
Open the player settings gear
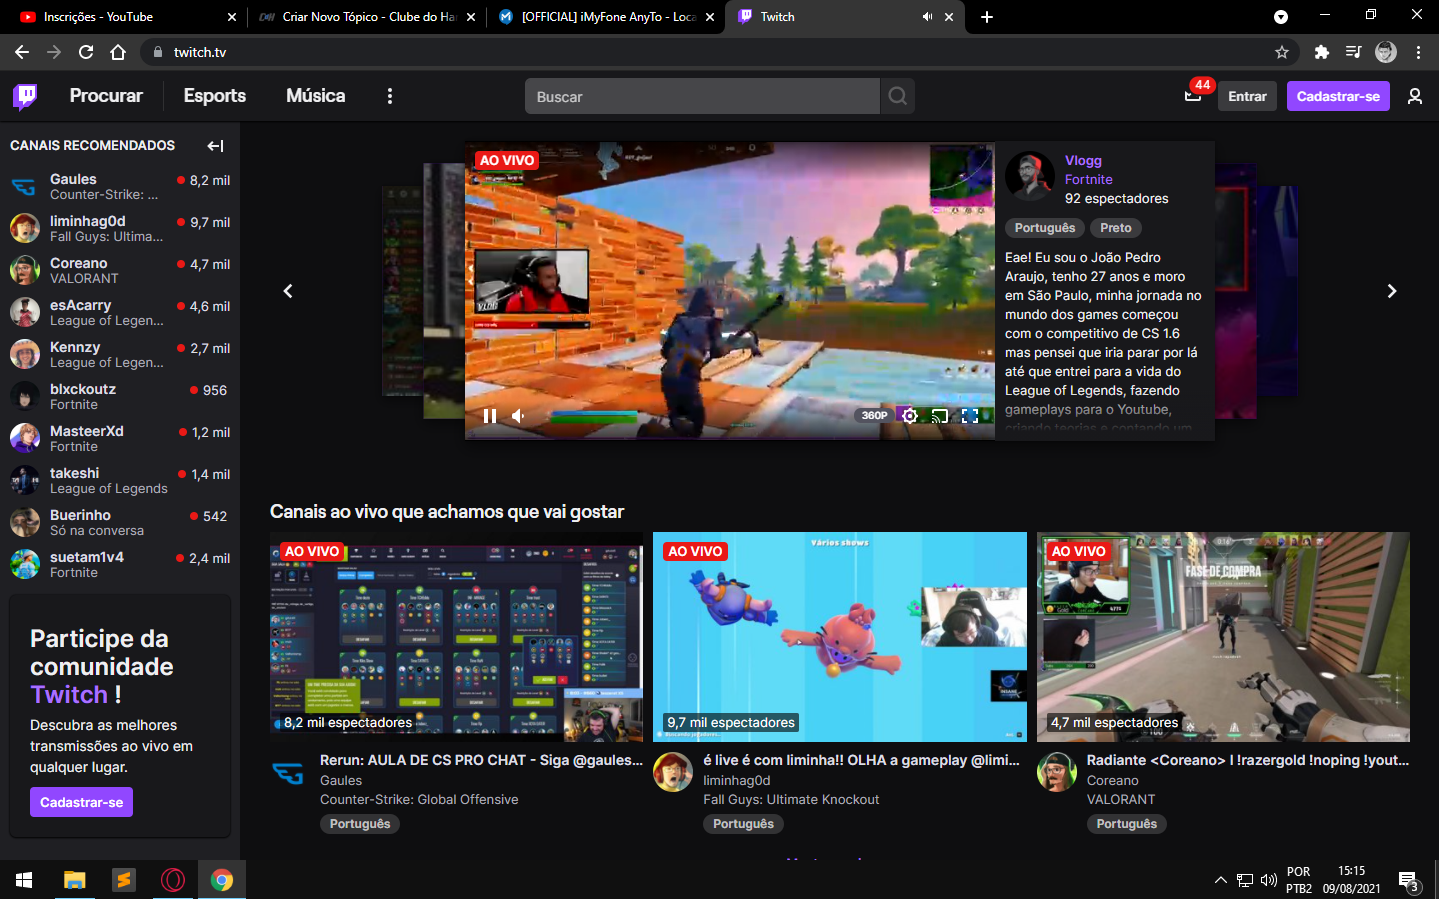[909, 416]
